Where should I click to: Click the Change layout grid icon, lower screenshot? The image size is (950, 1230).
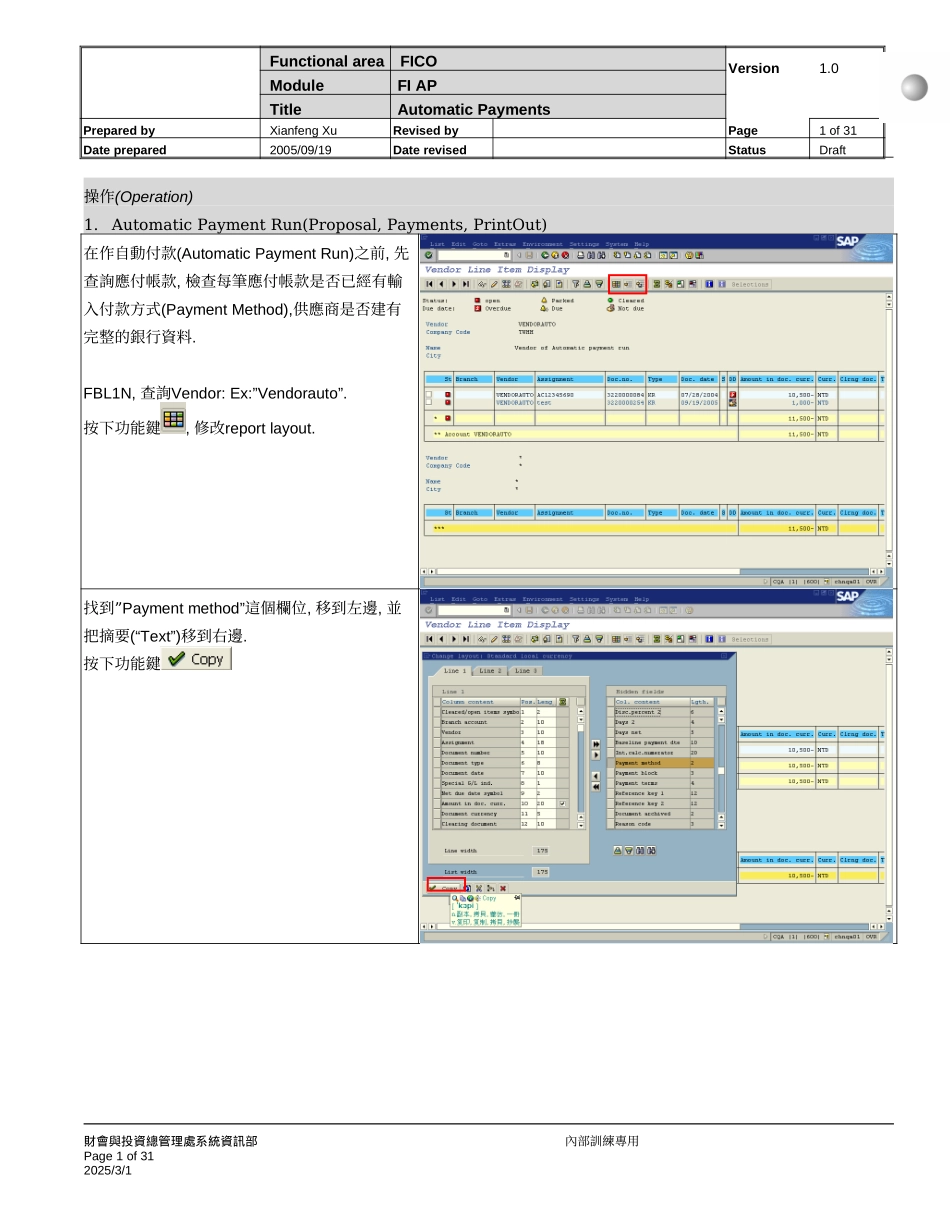[616, 638]
